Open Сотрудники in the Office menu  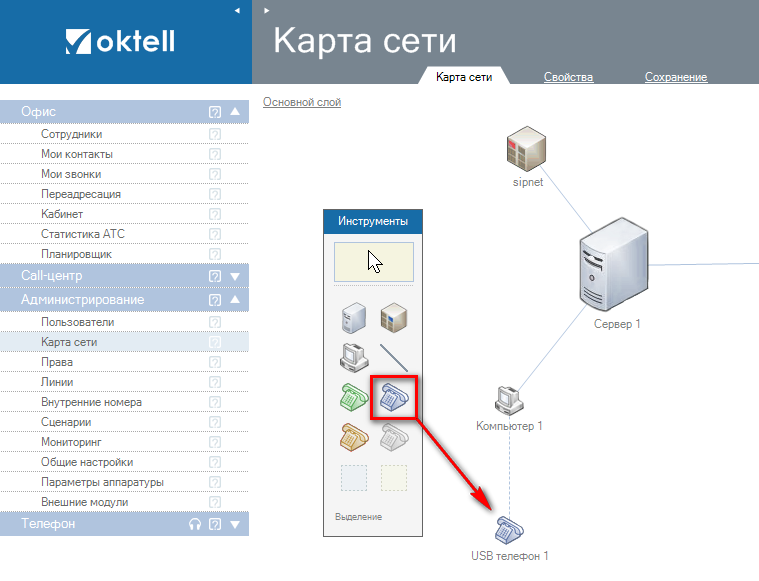[71, 134]
